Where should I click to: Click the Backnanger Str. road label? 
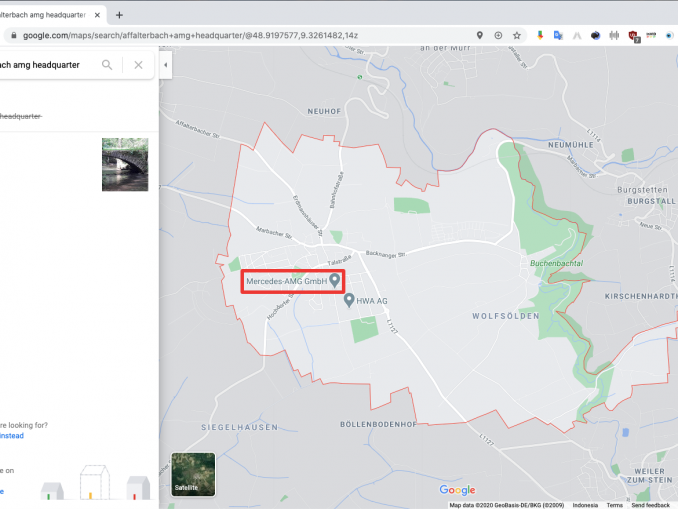point(386,254)
